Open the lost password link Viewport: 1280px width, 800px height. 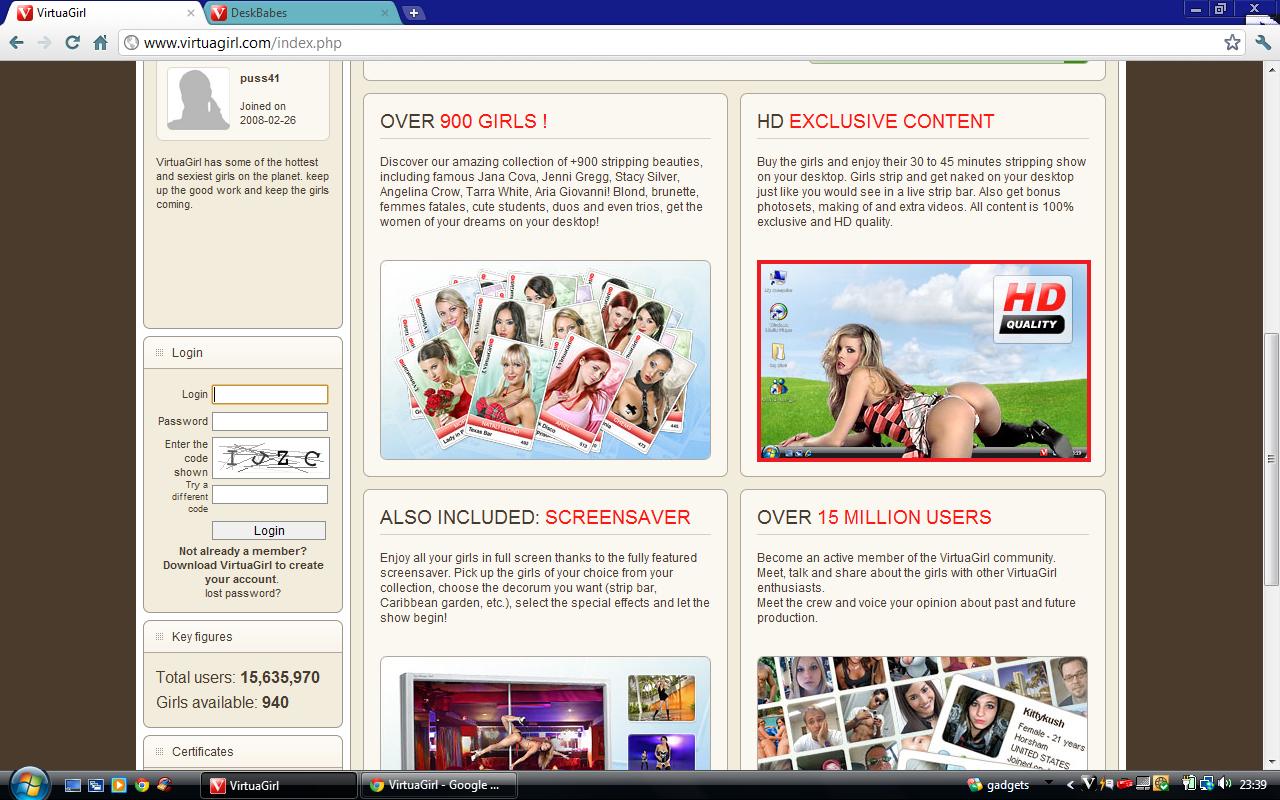tap(243, 593)
